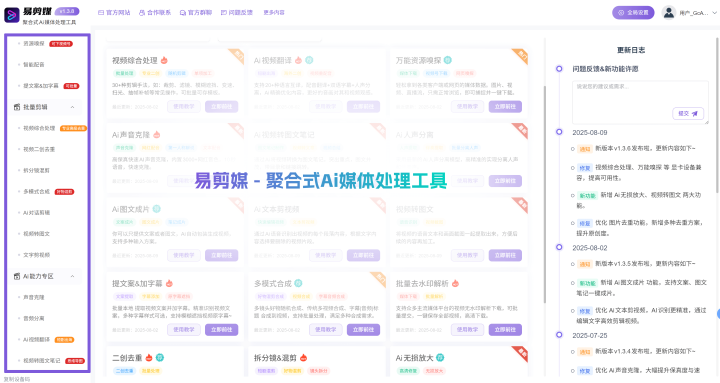Select 资源嗅探 in the sidebar
The image size is (720, 383).
point(34,44)
